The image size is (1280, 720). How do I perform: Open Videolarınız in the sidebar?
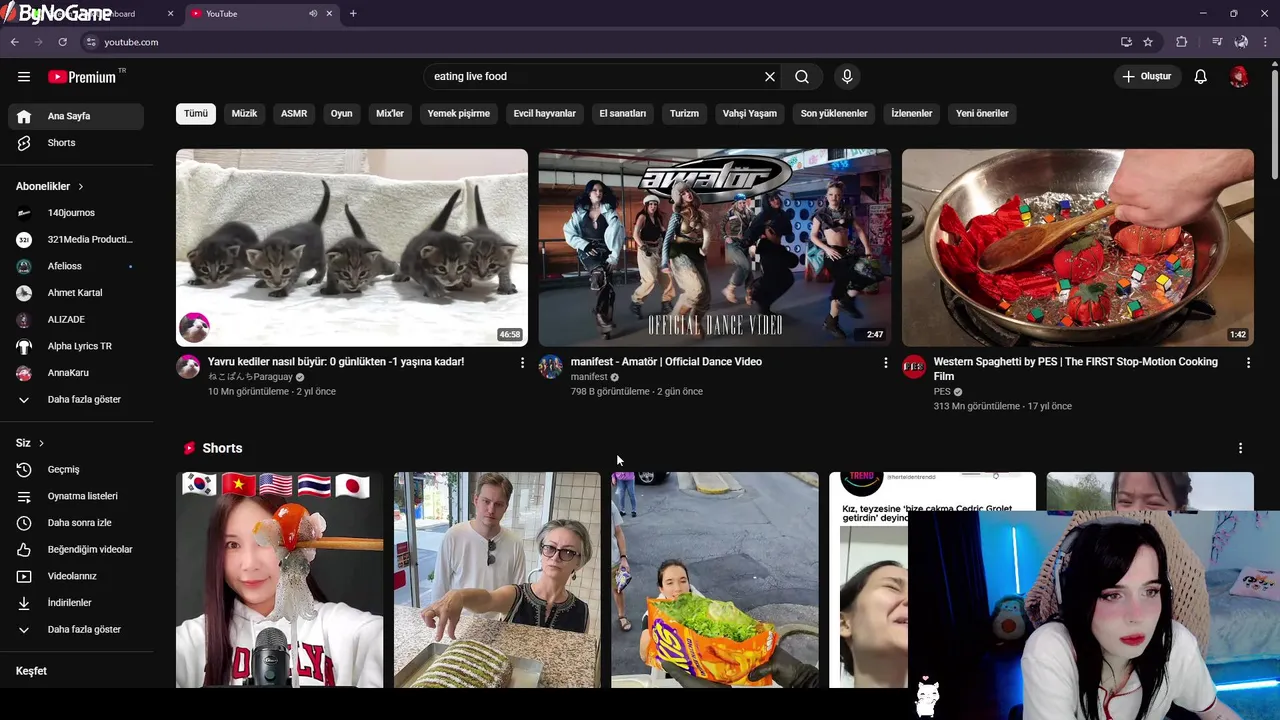(76, 576)
